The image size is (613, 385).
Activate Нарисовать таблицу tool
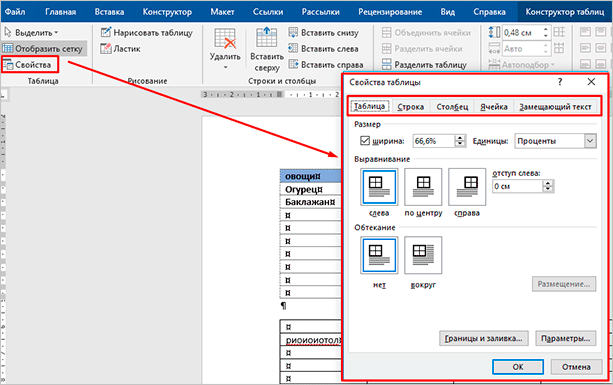[147, 32]
